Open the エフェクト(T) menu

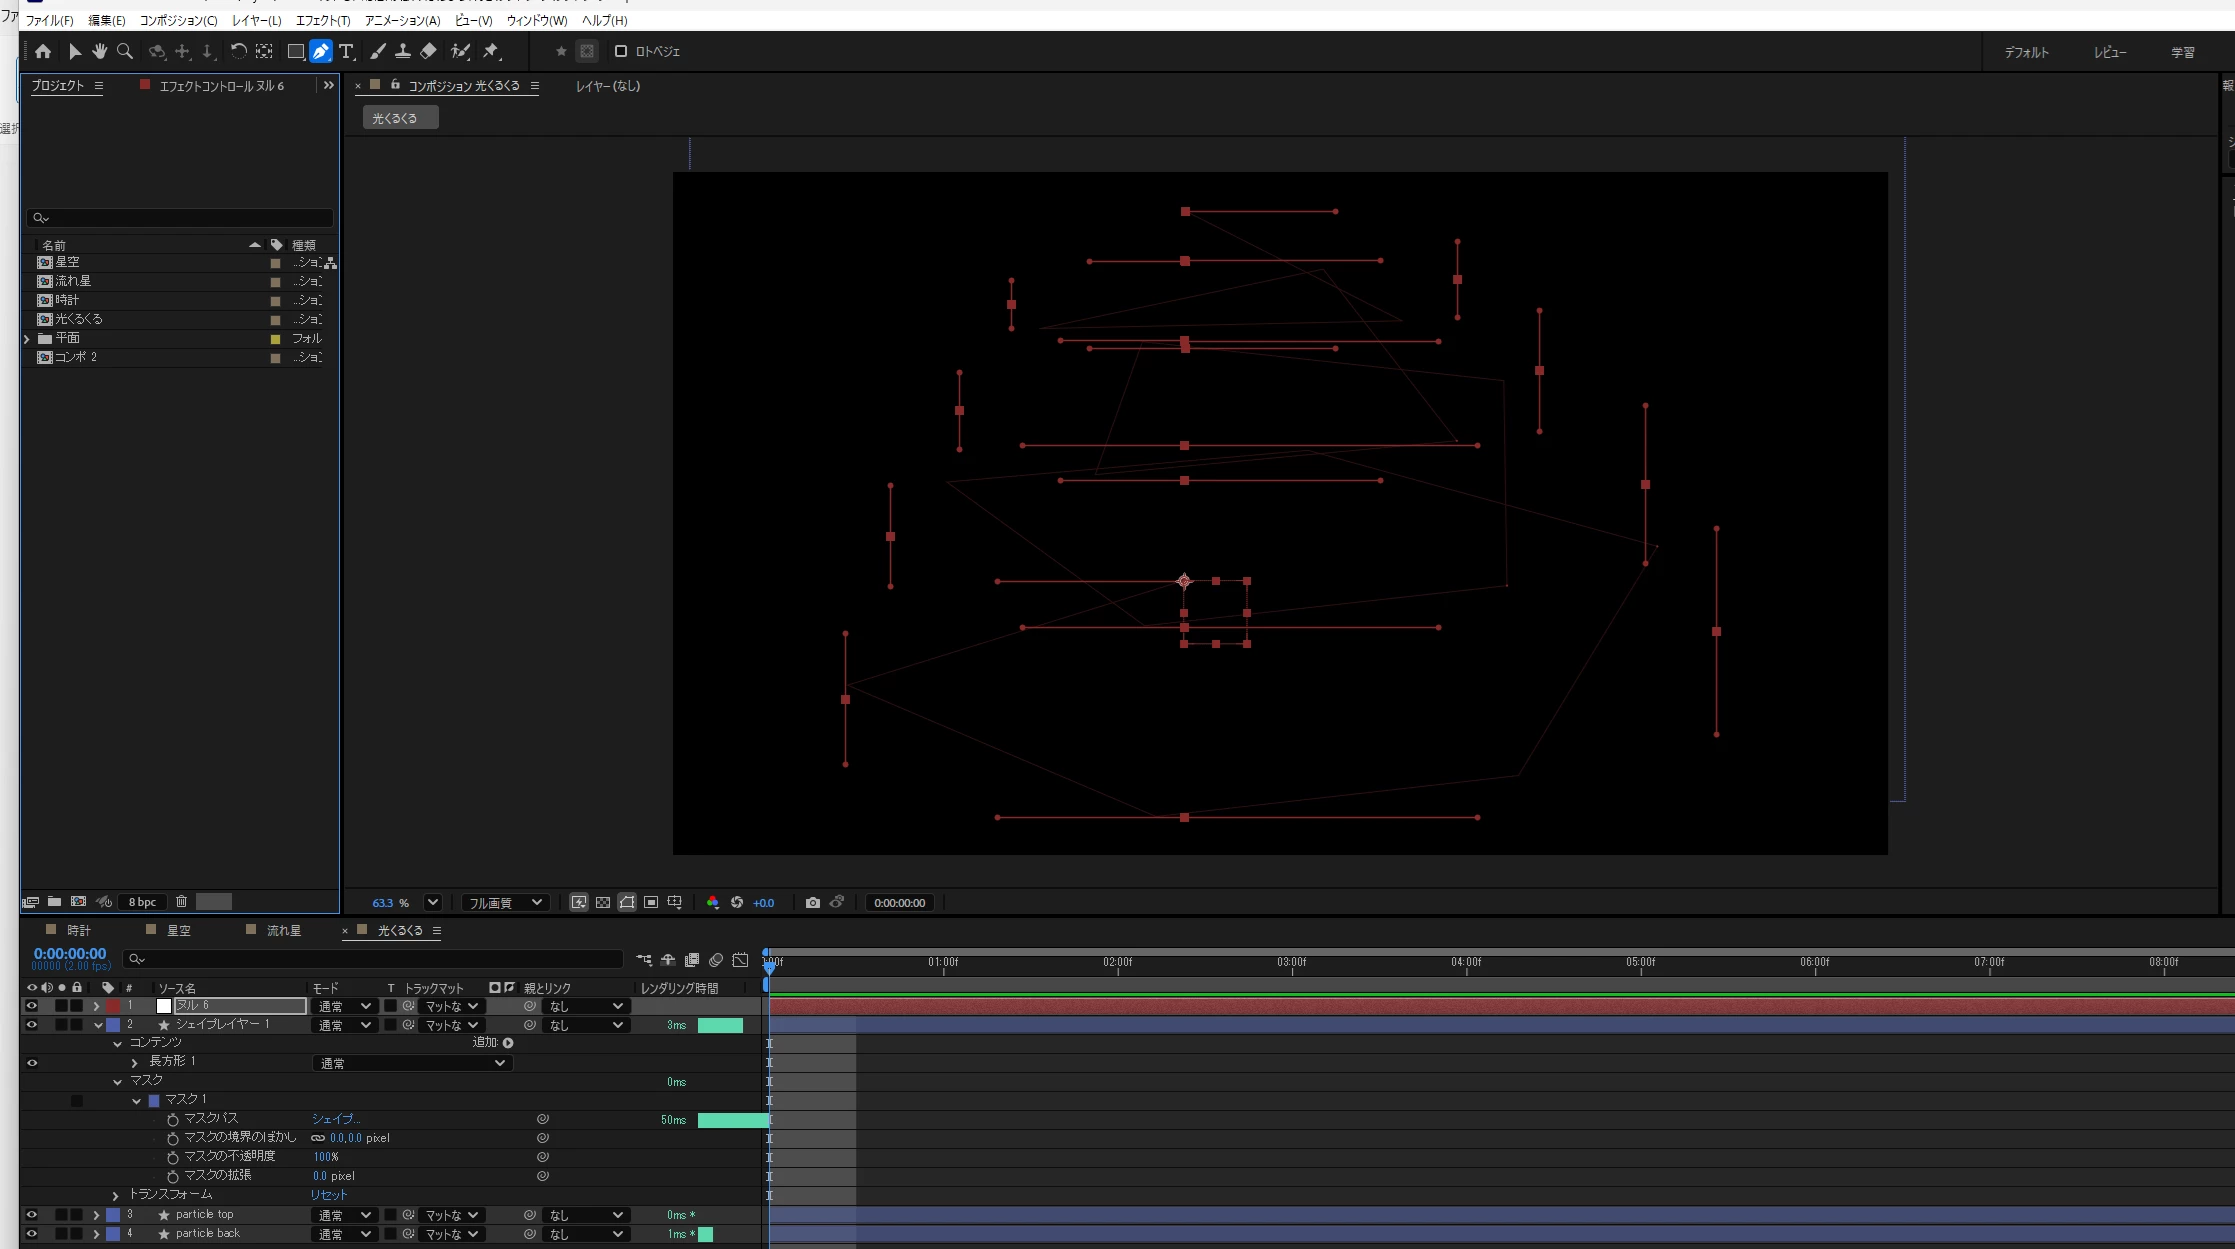point(322,20)
